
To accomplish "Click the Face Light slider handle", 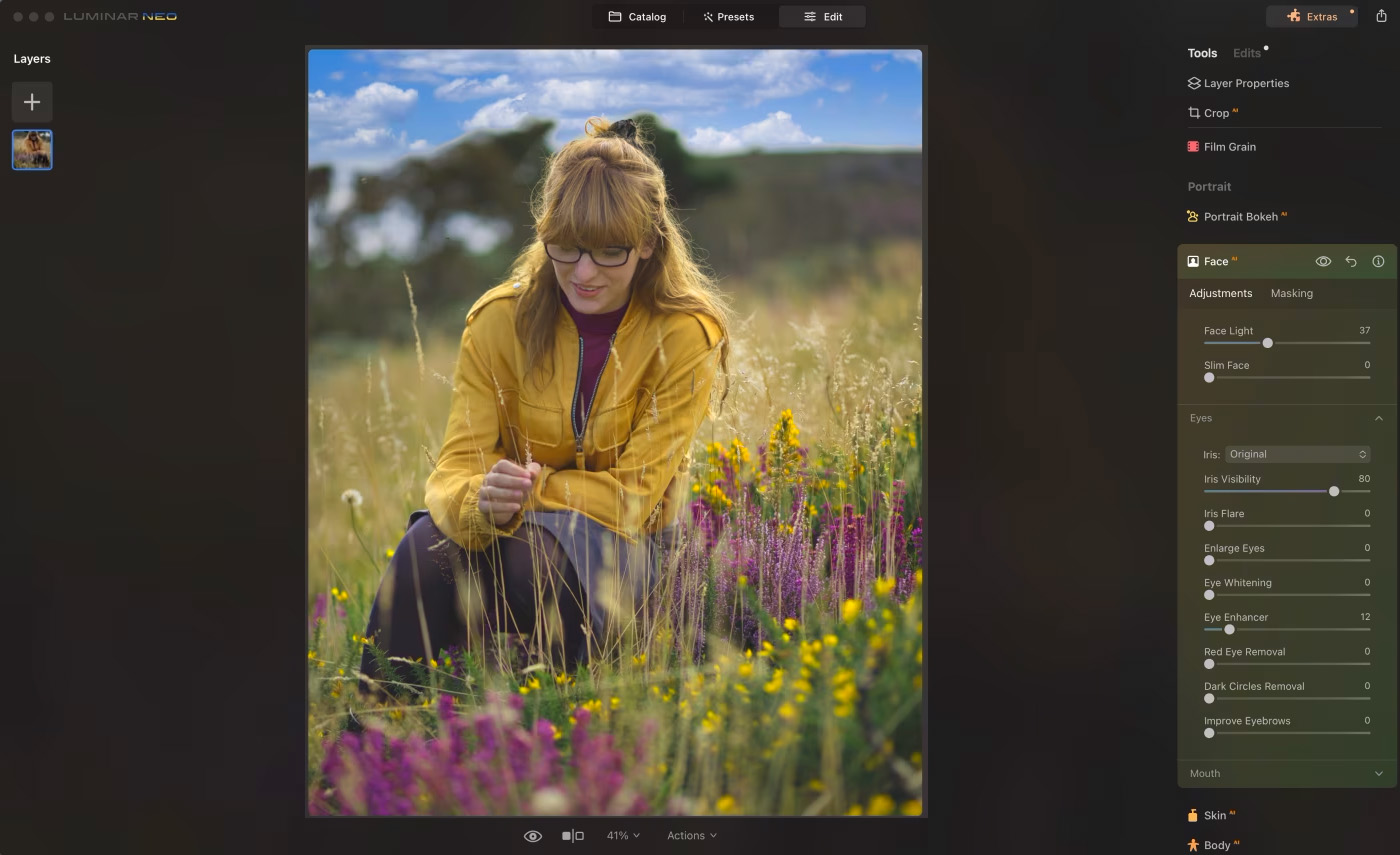I will point(1267,343).
